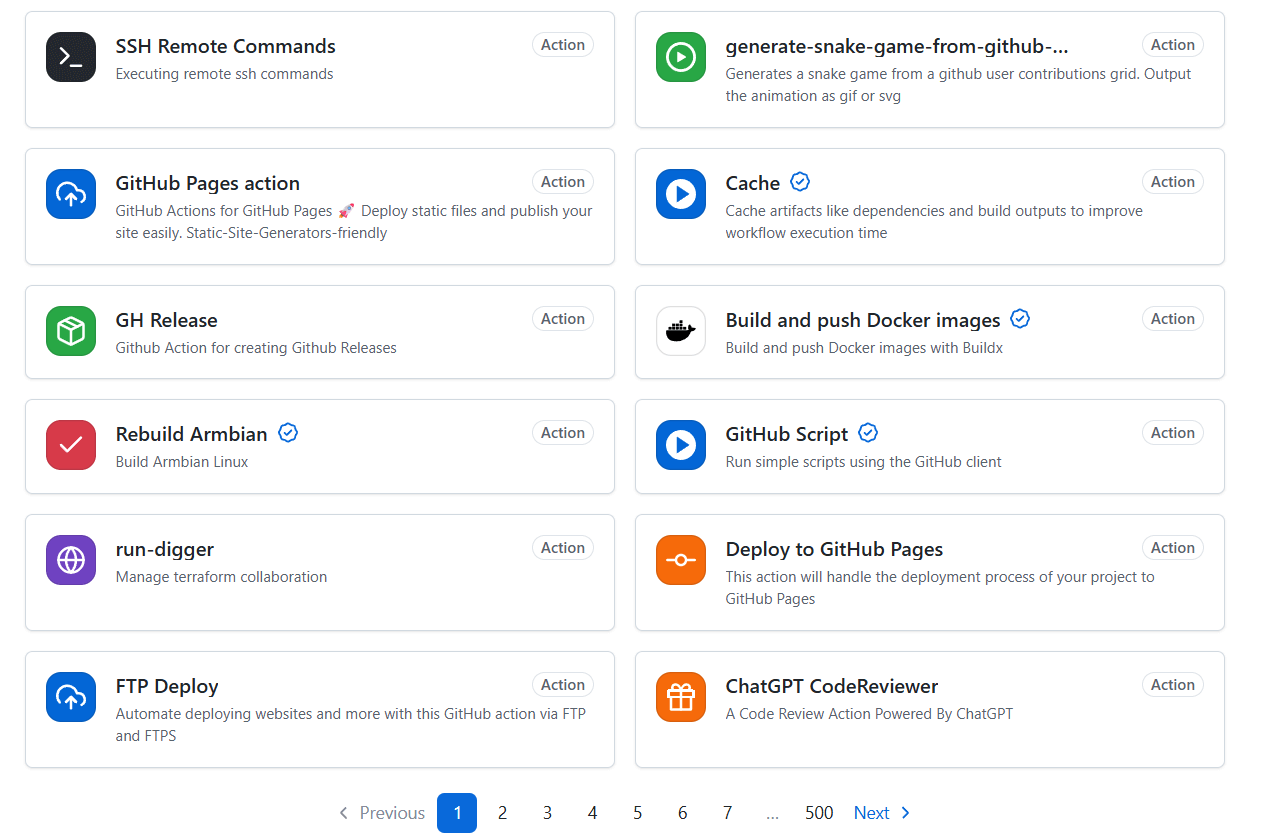1263x840 pixels.
Task: Click 'Run simple scripts using the GitHub client'
Action: pos(864,462)
